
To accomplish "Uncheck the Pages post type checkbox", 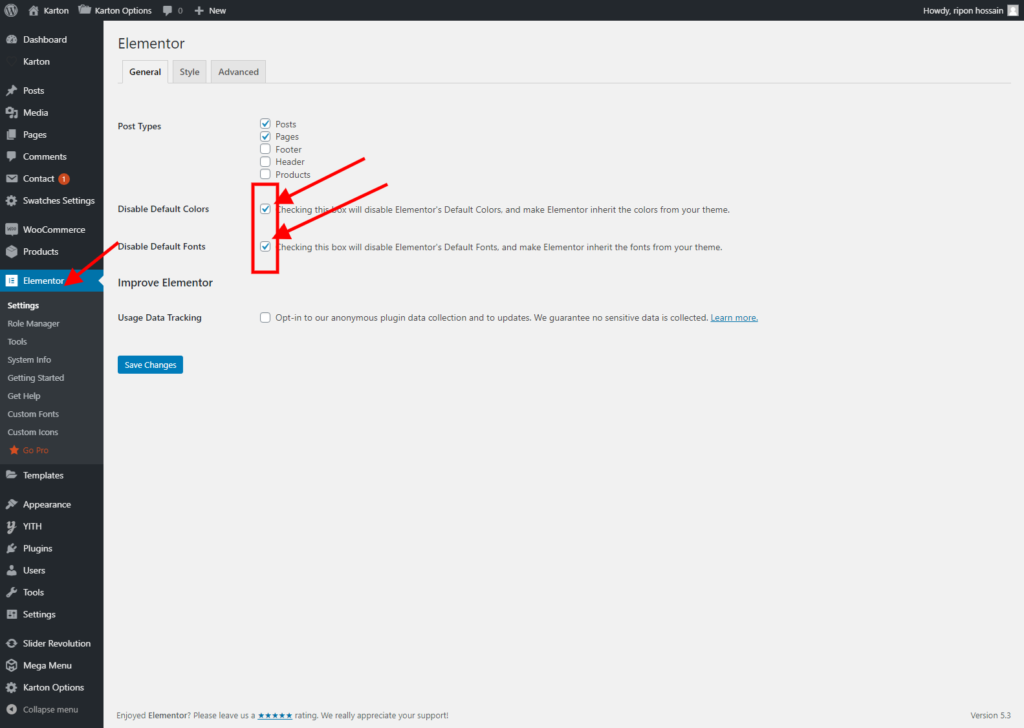I will click(x=265, y=136).
